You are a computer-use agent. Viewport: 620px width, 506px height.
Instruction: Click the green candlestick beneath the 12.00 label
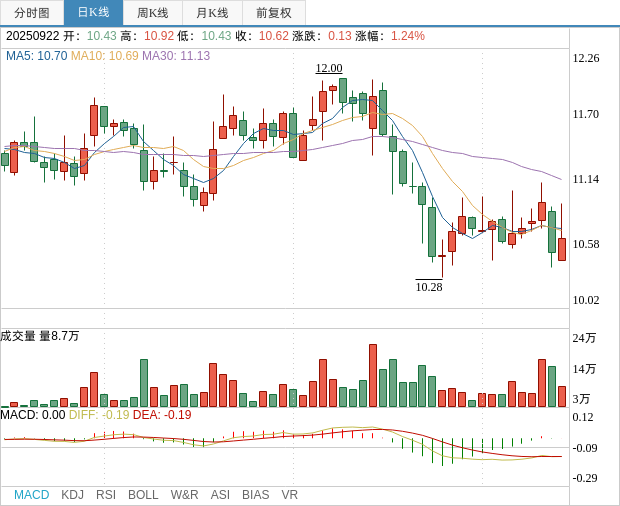[343, 91]
